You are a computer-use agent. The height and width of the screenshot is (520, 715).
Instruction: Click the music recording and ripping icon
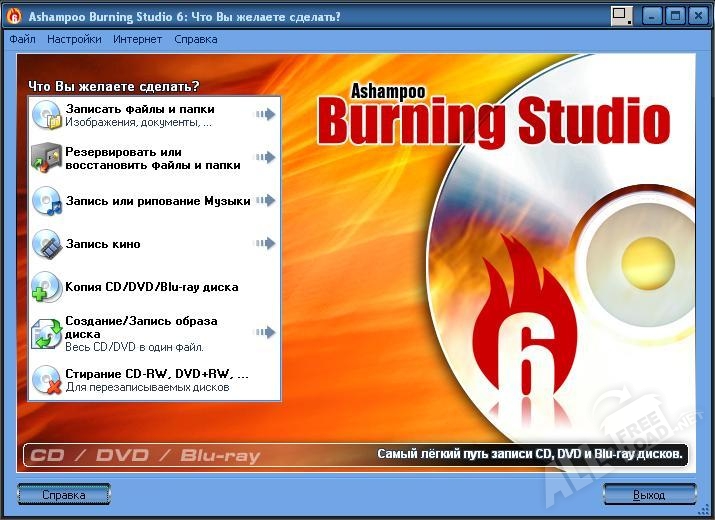coord(47,201)
